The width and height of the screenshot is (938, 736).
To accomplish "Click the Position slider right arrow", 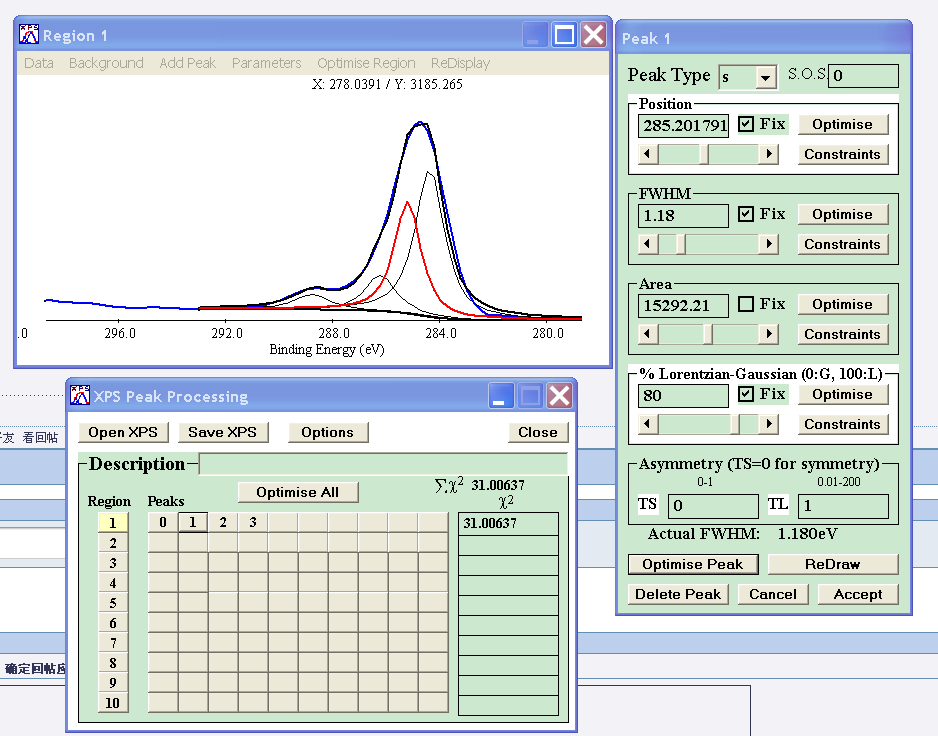I will 769,154.
